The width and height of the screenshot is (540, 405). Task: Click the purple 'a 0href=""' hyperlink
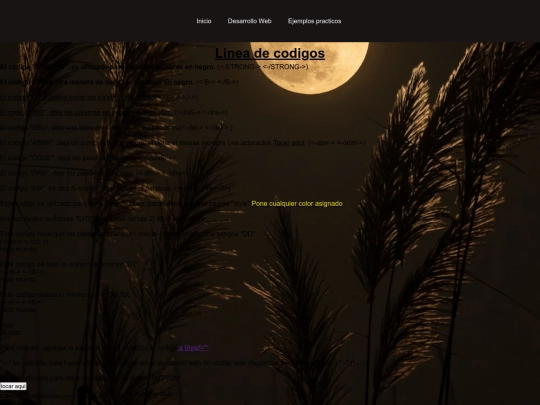point(194,348)
